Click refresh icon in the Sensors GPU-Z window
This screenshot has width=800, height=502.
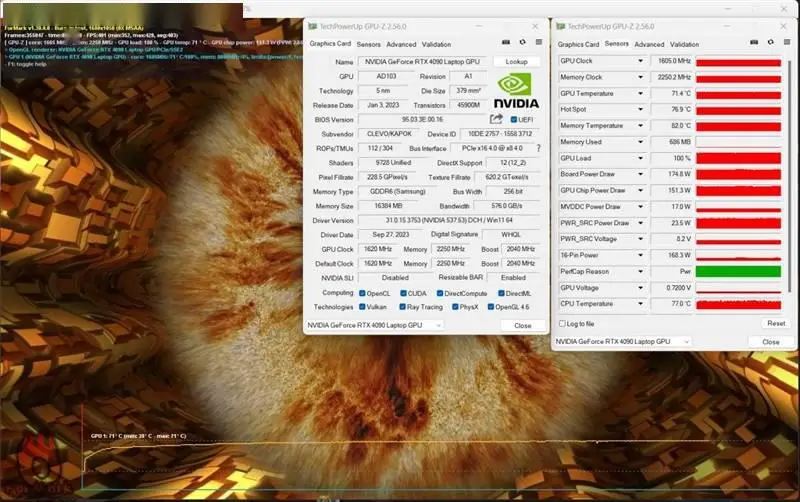(x=771, y=42)
